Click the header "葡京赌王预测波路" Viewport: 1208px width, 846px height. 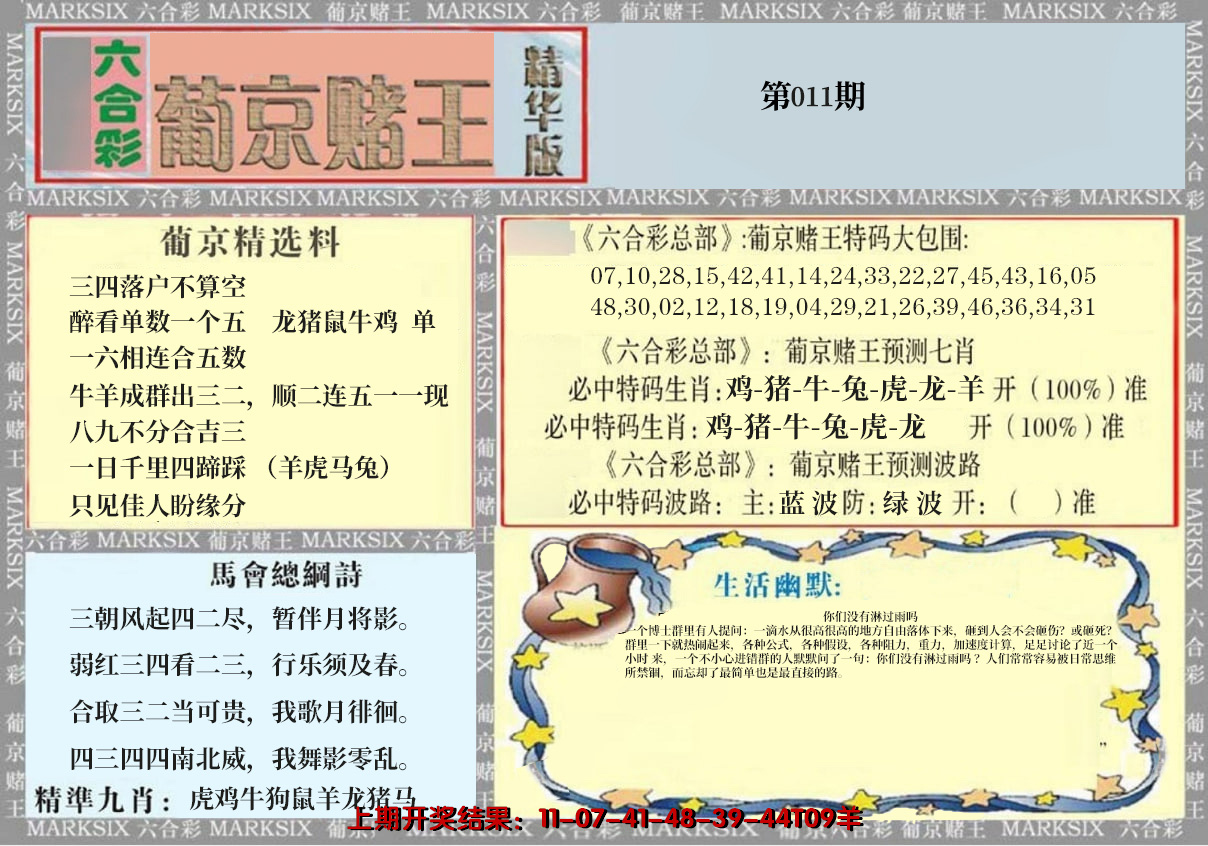[x=885, y=465]
